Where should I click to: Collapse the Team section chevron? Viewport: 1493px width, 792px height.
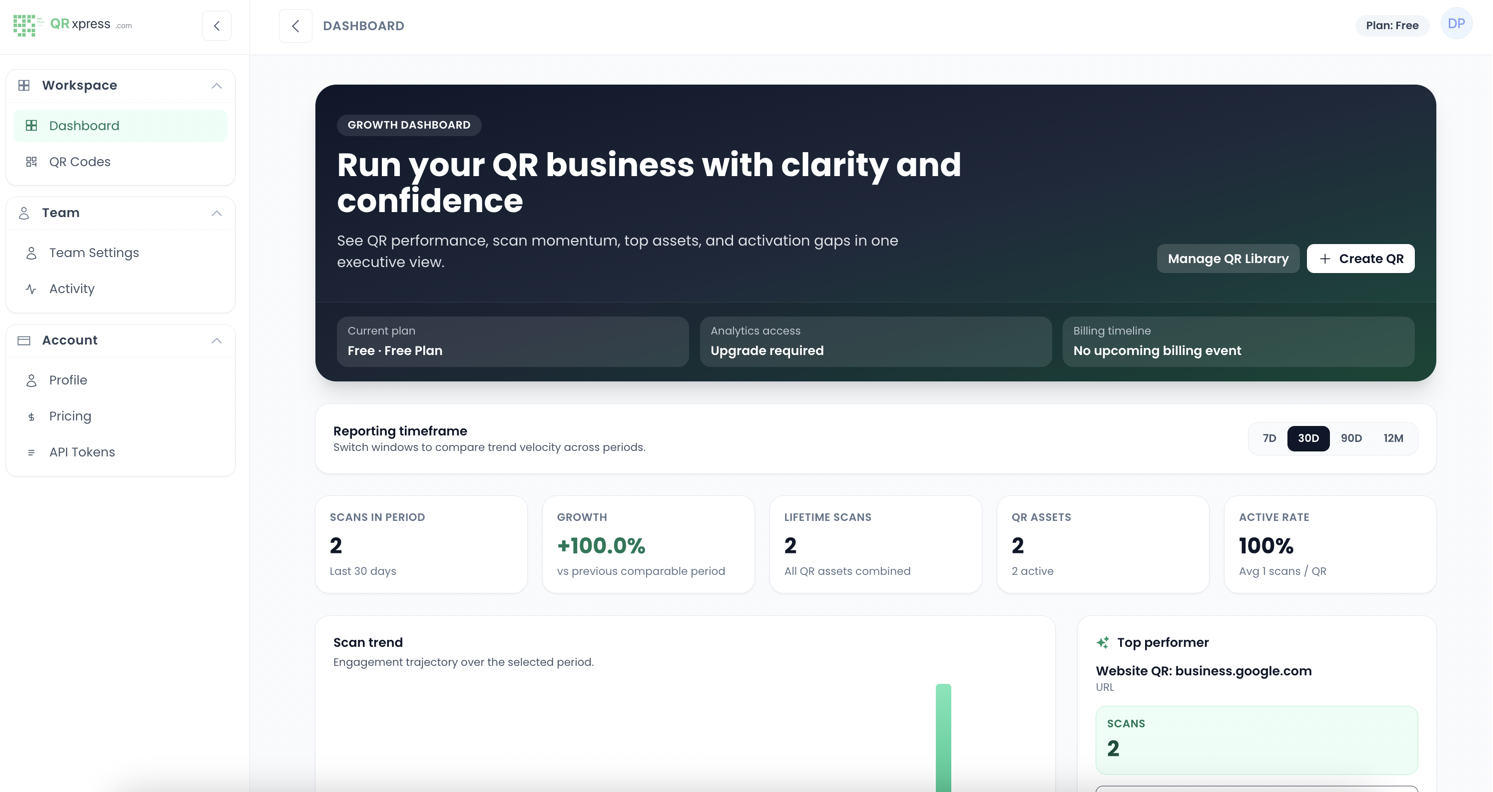[x=217, y=213]
